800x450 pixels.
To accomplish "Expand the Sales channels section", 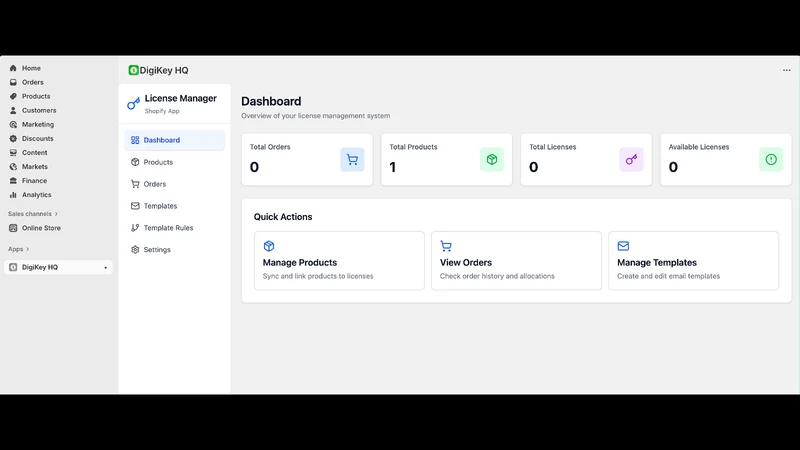I will [33, 214].
